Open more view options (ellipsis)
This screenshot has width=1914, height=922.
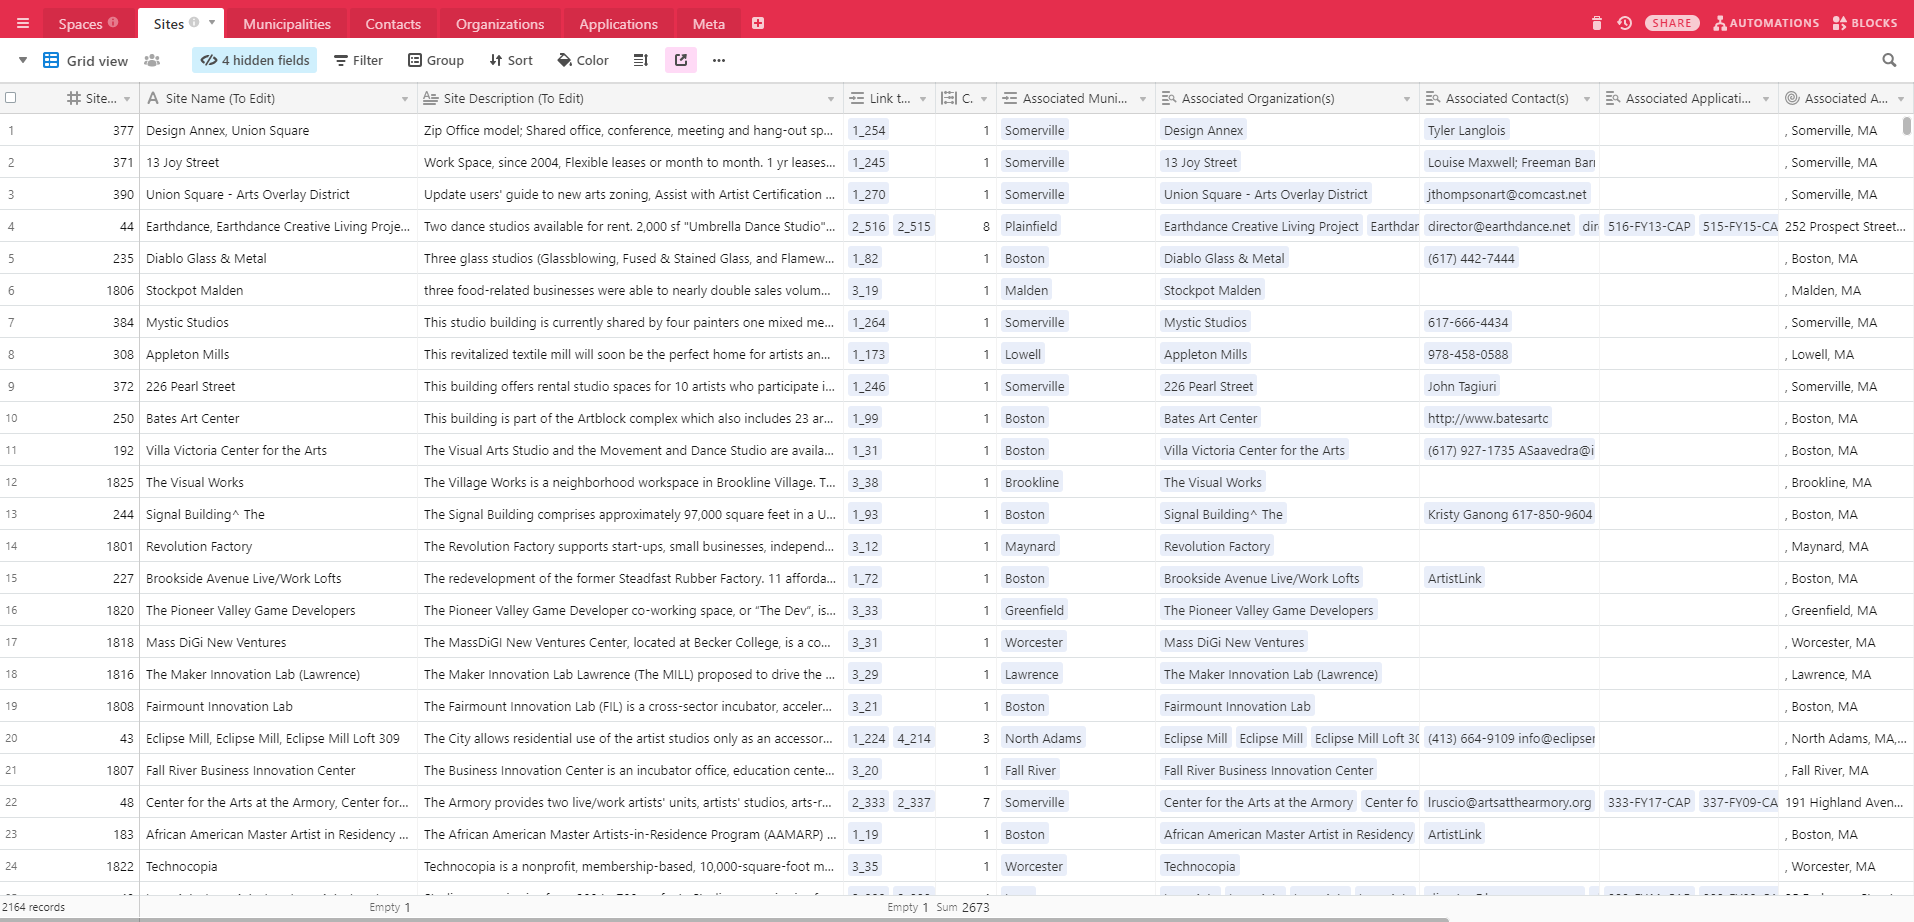tap(719, 60)
